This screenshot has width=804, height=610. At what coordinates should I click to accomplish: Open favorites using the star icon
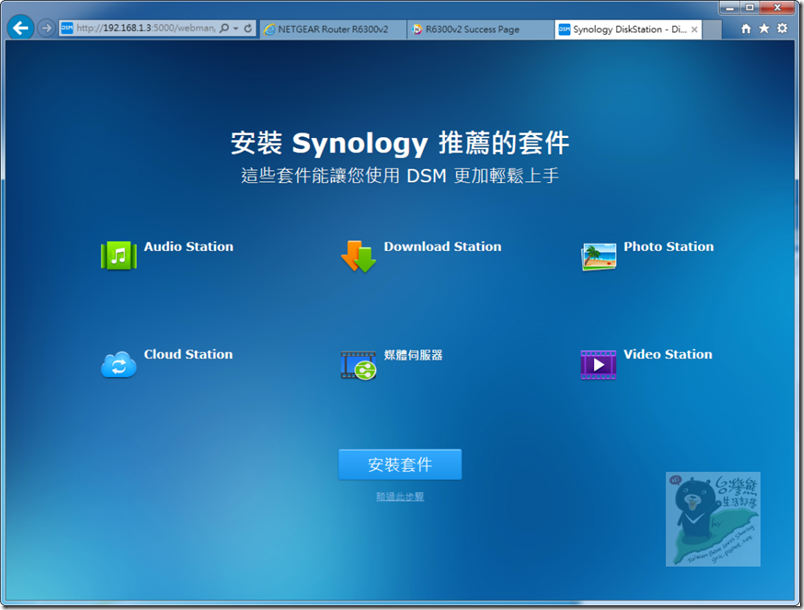(x=764, y=29)
